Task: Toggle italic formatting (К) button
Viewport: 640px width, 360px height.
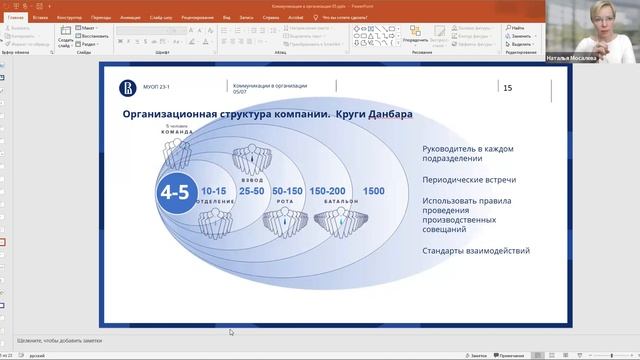Action: pos(129,42)
